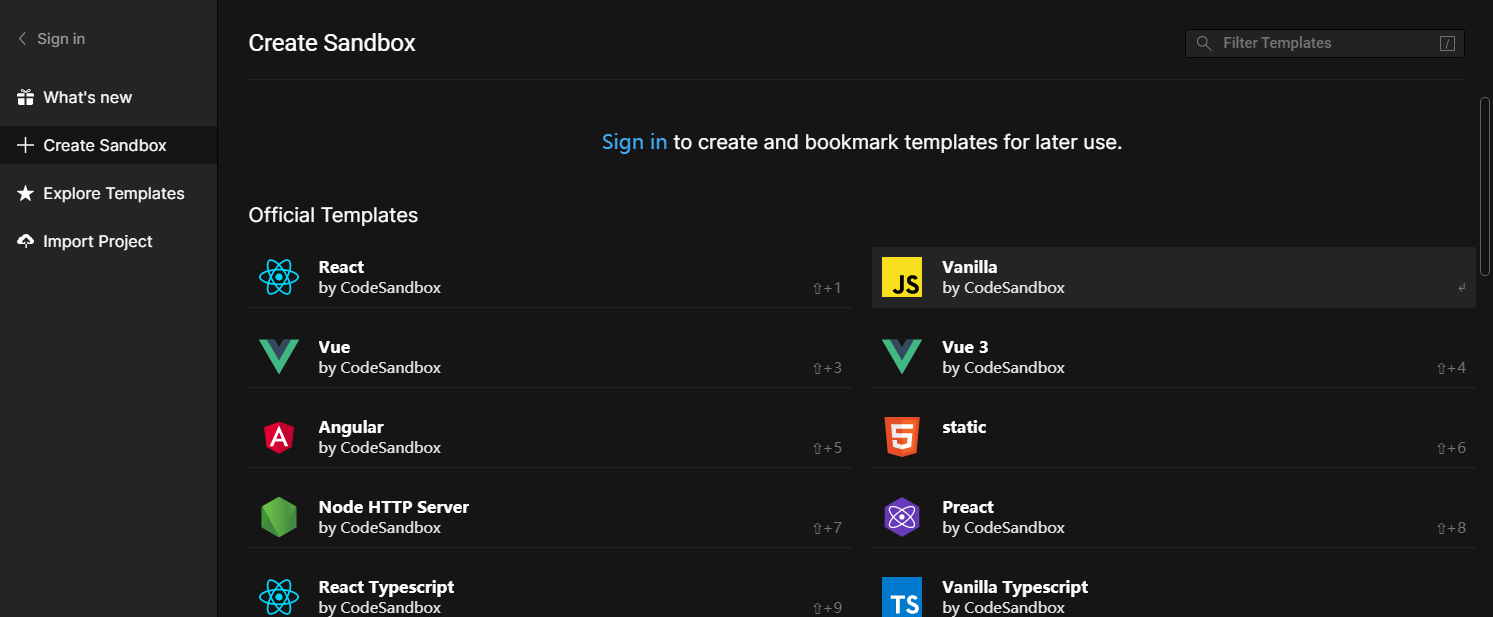
Task: Click the React template atom logo
Action: tap(279, 277)
